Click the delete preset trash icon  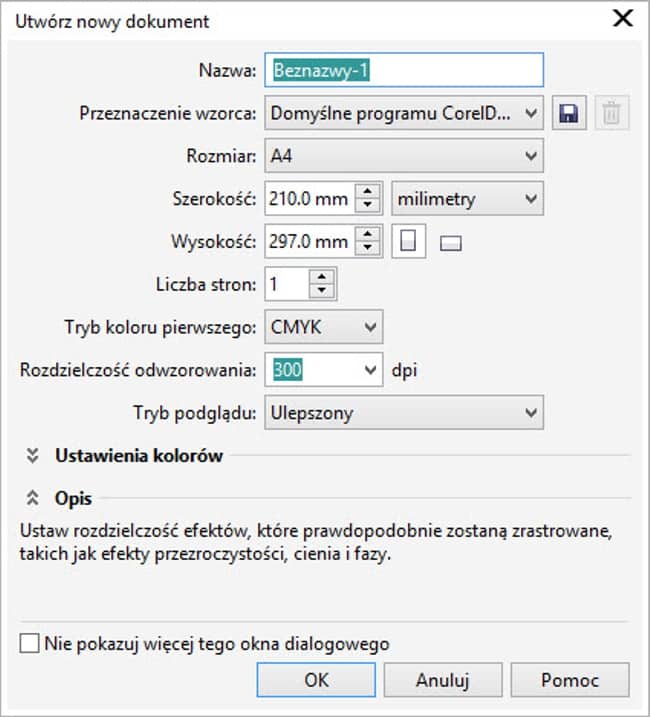pyautogui.click(x=611, y=114)
